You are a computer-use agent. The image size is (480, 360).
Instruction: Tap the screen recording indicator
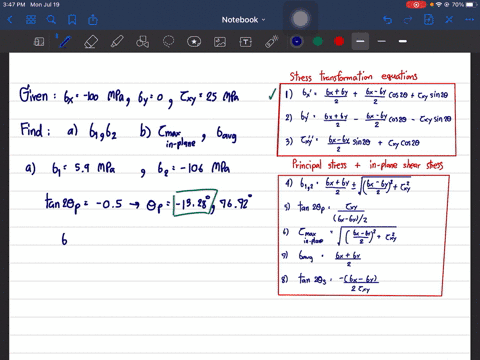coord(416,5)
